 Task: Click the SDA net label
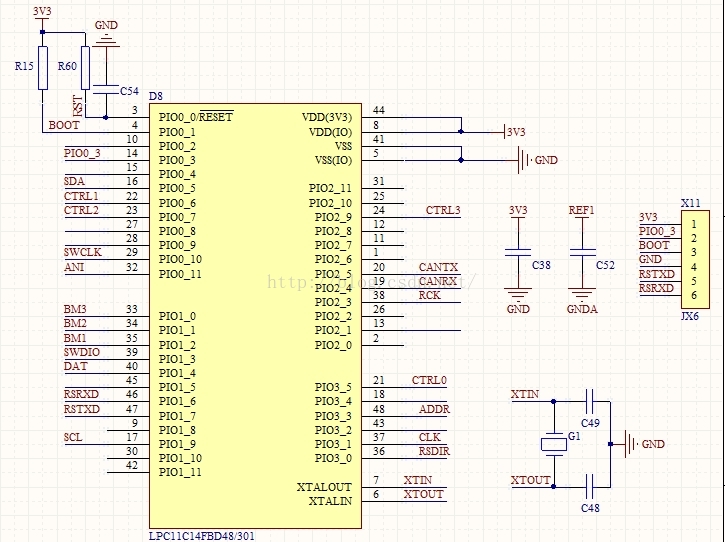click(74, 181)
